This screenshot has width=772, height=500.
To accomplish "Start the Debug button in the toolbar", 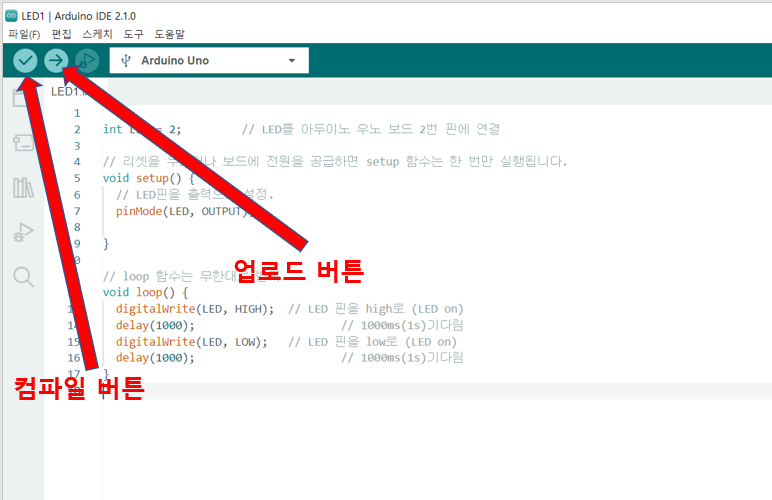I will (x=87, y=61).
